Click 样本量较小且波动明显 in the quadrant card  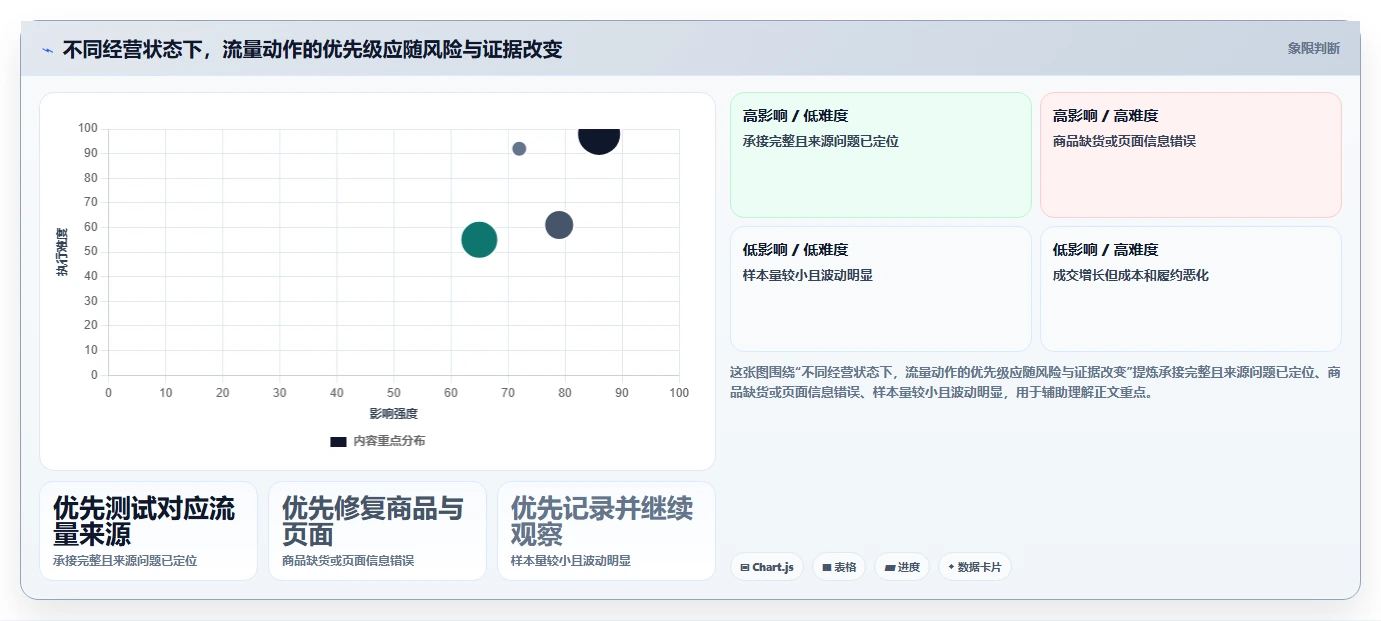click(x=808, y=275)
